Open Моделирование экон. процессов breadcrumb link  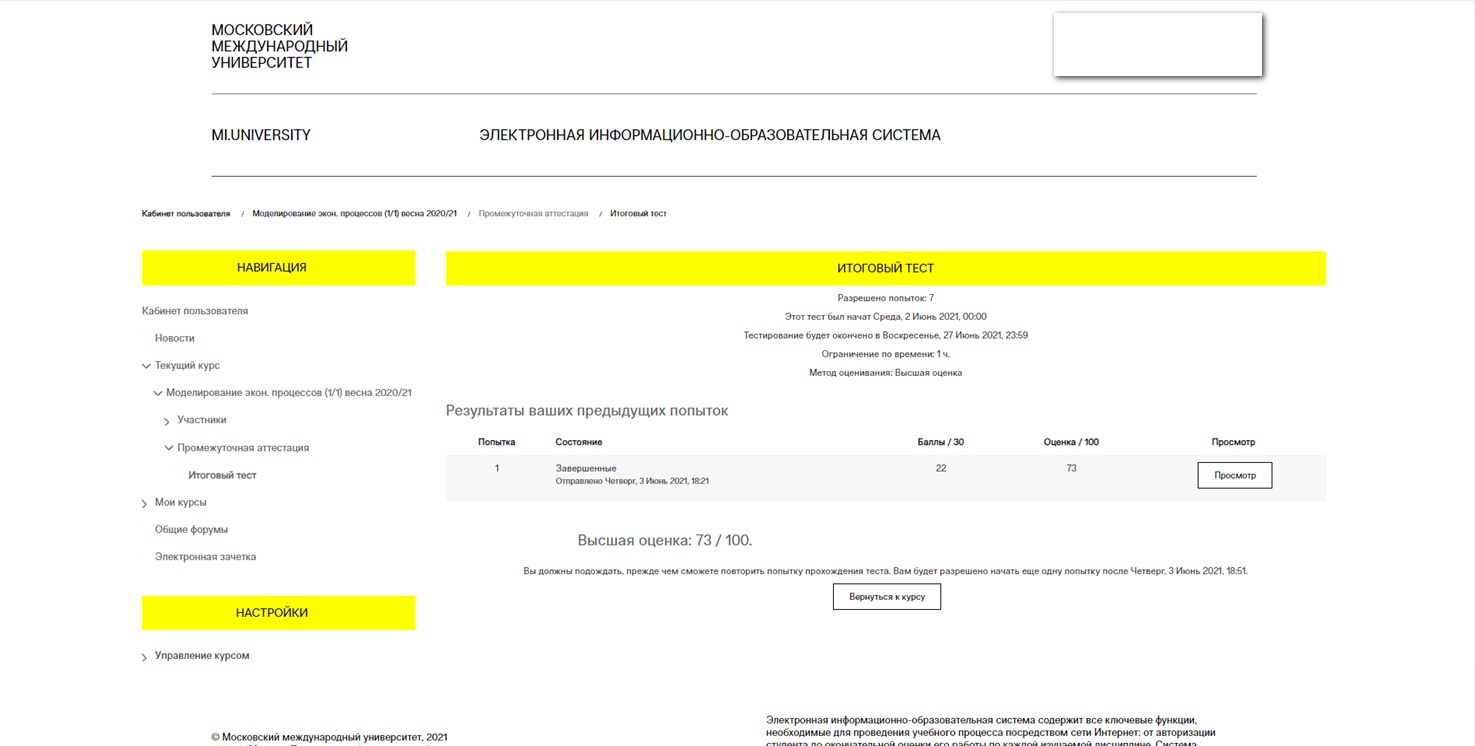[x=354, y=214]
